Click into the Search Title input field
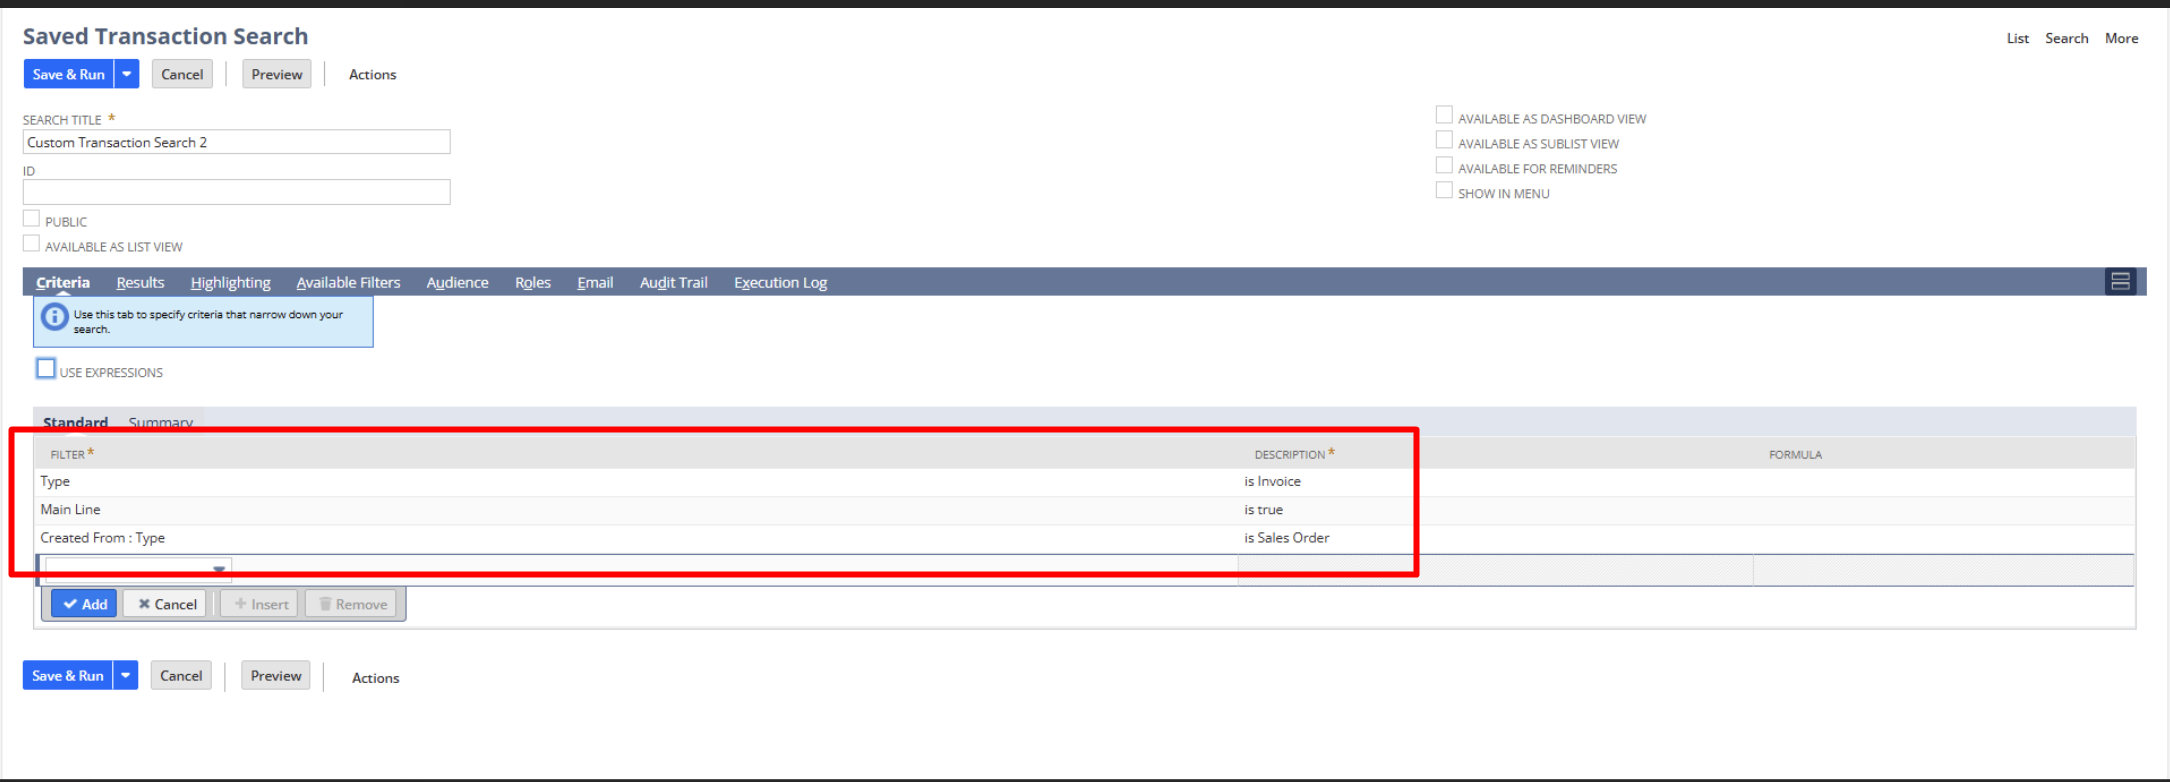 point(236,142)
